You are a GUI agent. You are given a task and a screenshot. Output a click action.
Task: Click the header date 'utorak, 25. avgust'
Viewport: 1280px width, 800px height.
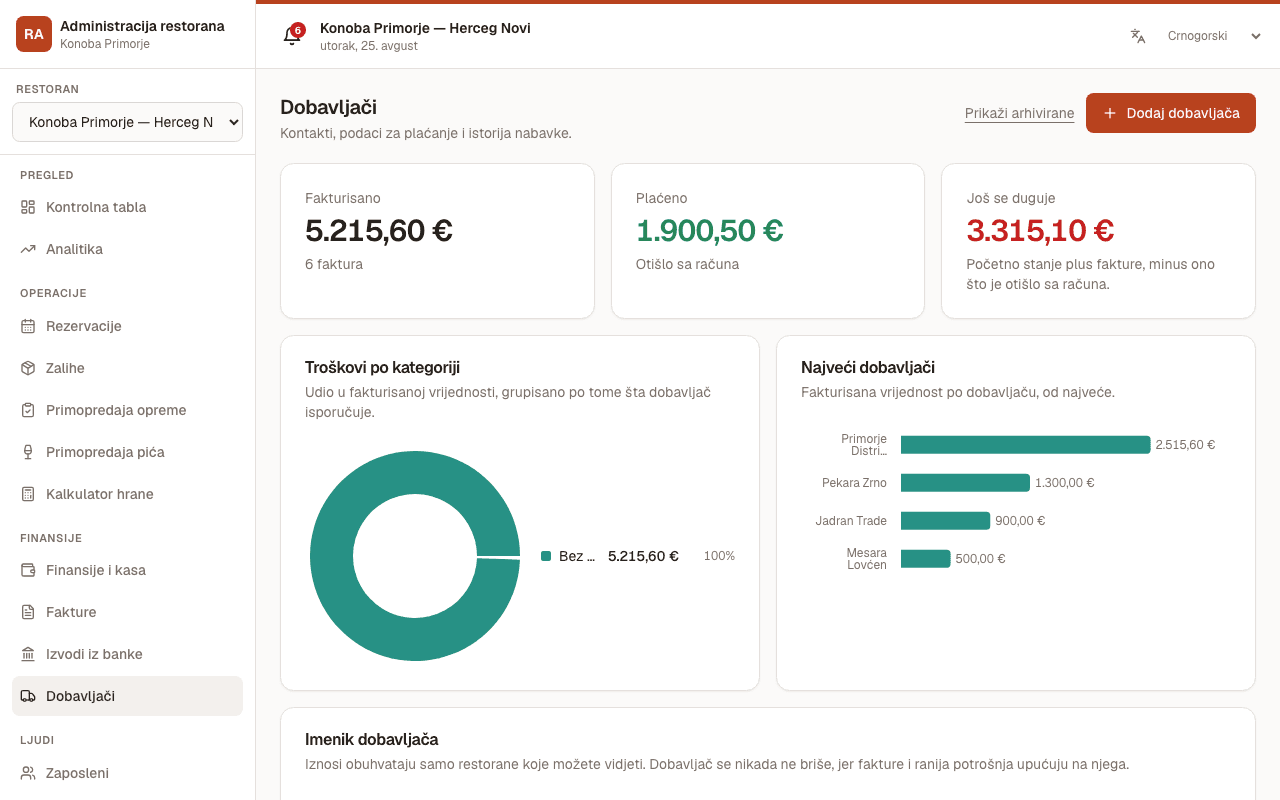[x=369, y=46]
